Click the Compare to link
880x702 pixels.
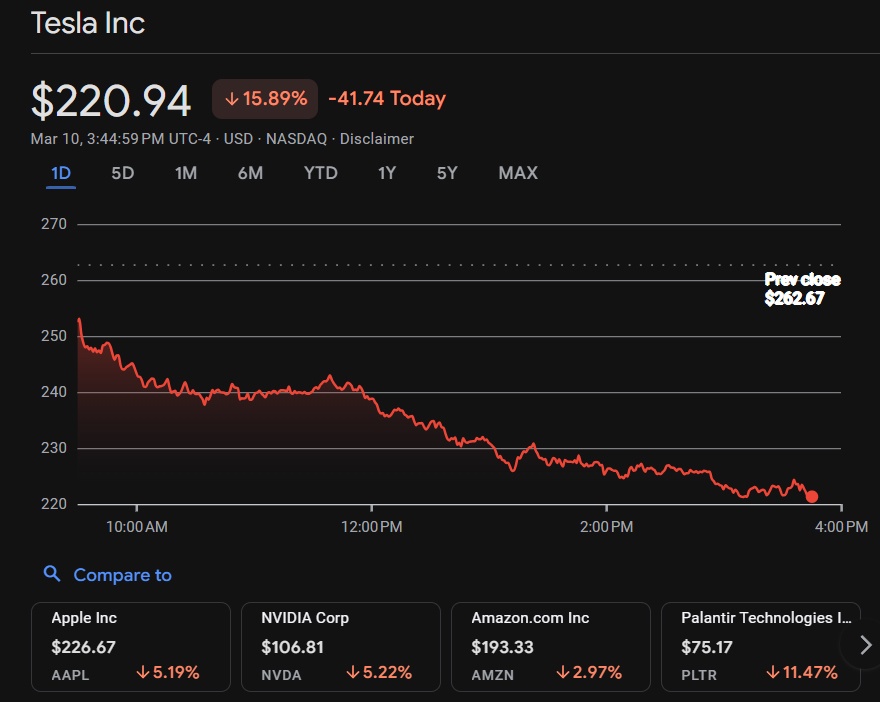tap(122, 575)
